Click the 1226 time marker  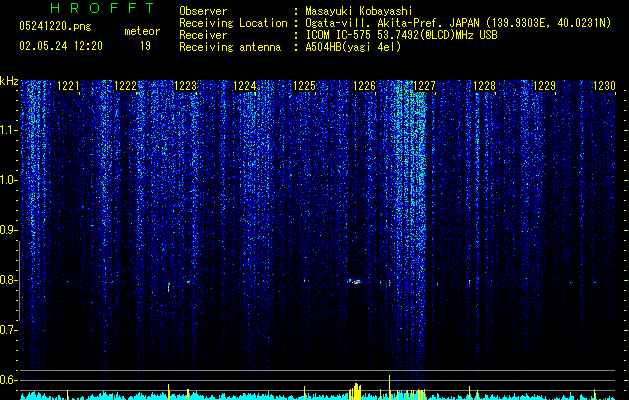364,86
